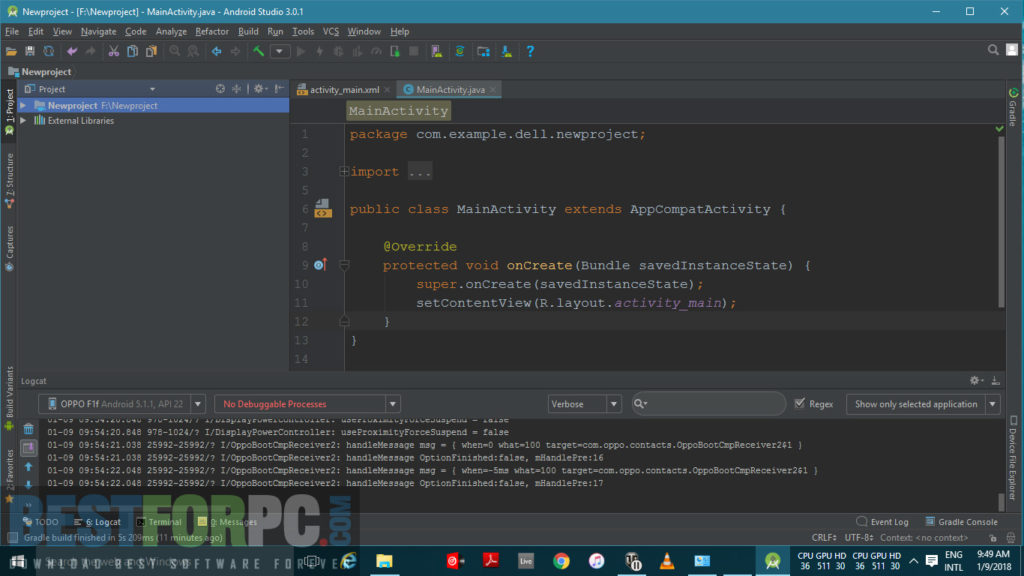The image size is (1024, 576).
Task: Open the VCS menu
Action: click(331, 31)
